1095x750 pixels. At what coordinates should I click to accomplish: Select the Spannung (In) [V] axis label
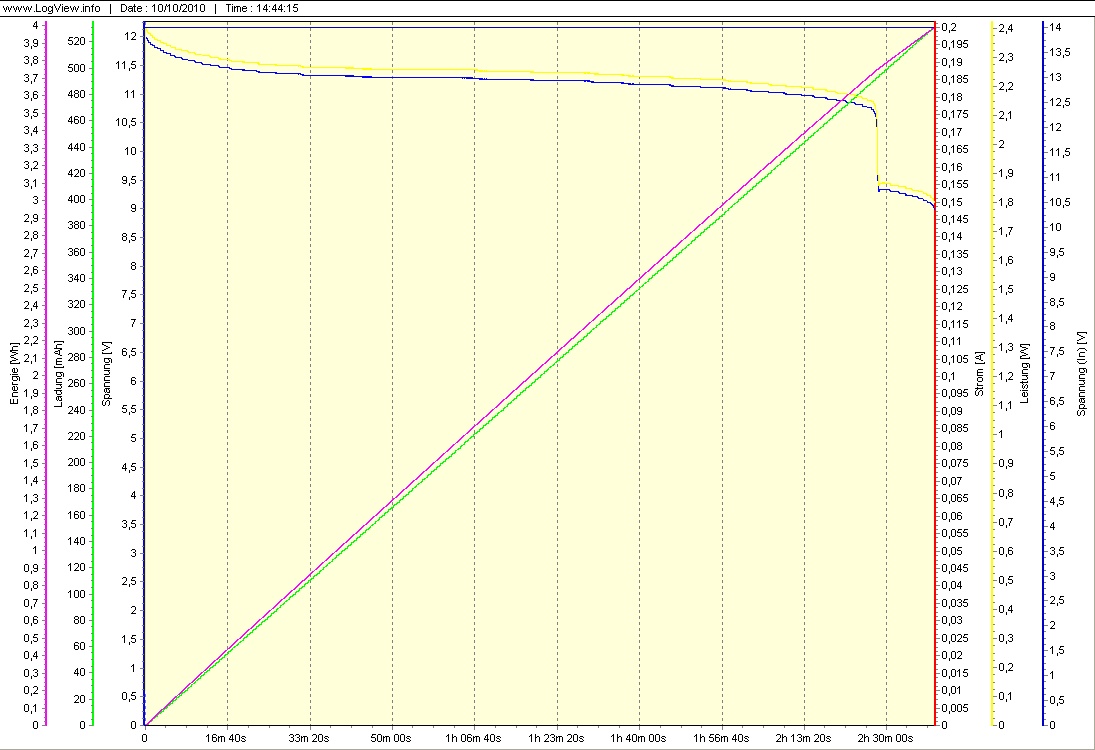tap(1082, 374)
